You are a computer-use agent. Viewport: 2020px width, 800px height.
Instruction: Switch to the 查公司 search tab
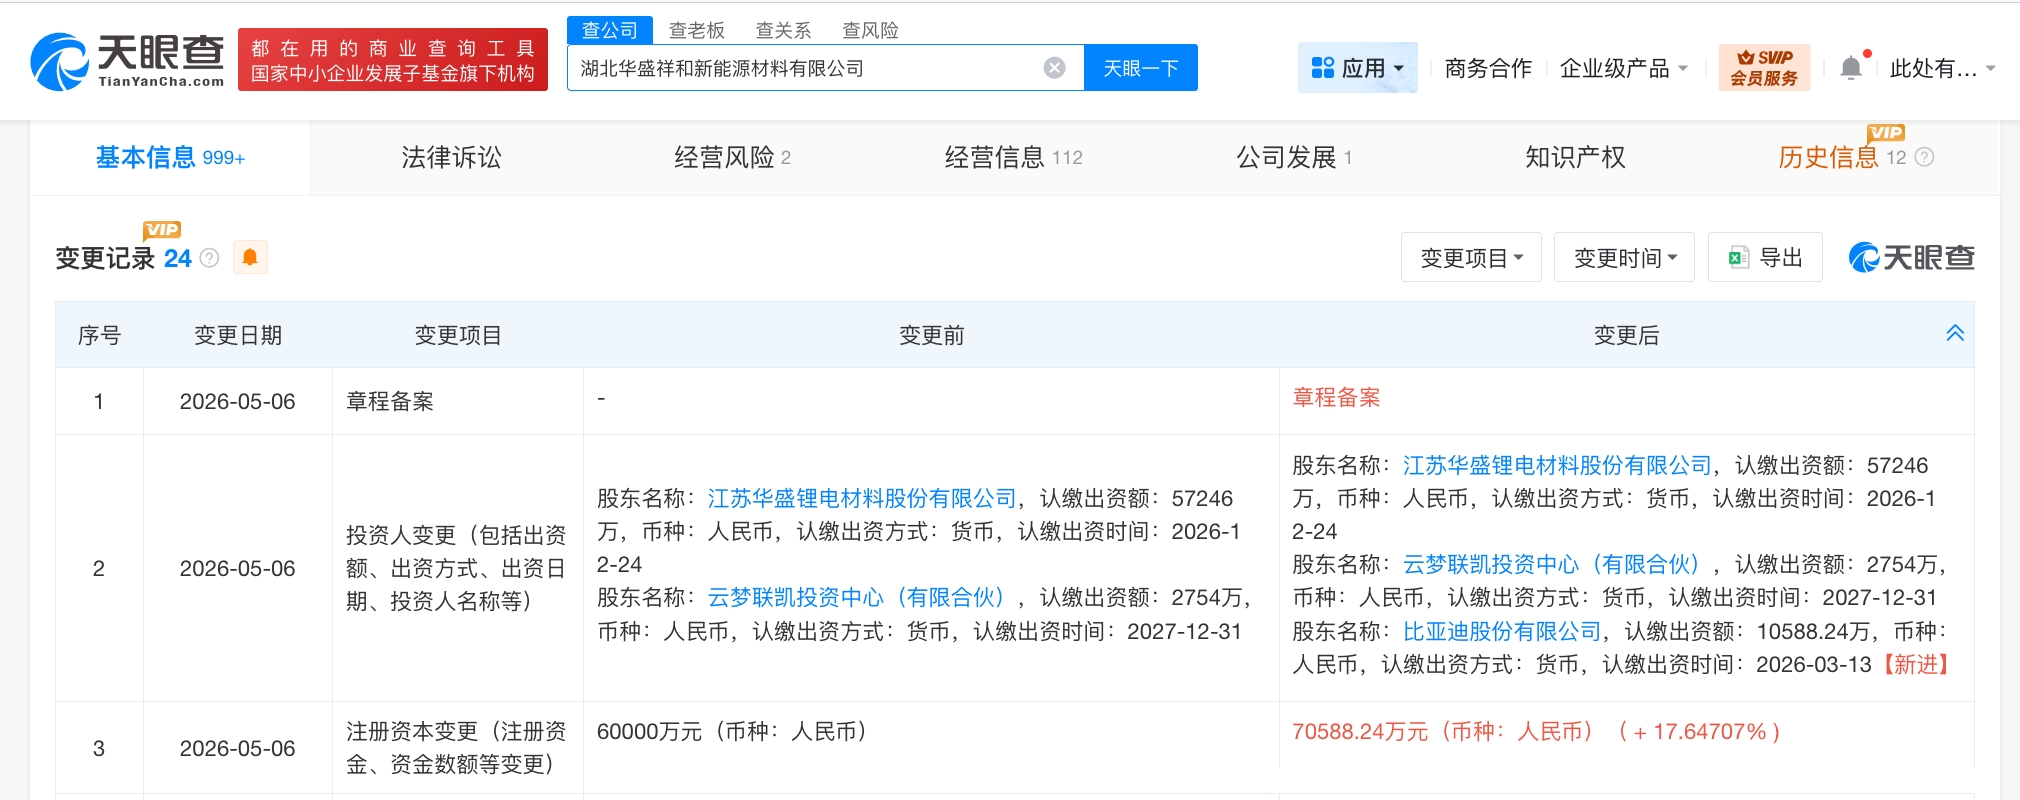point(610,30)
